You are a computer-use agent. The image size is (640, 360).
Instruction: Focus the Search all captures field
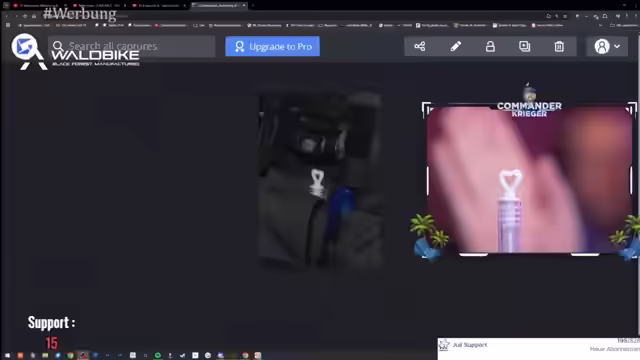coord(131,46)
